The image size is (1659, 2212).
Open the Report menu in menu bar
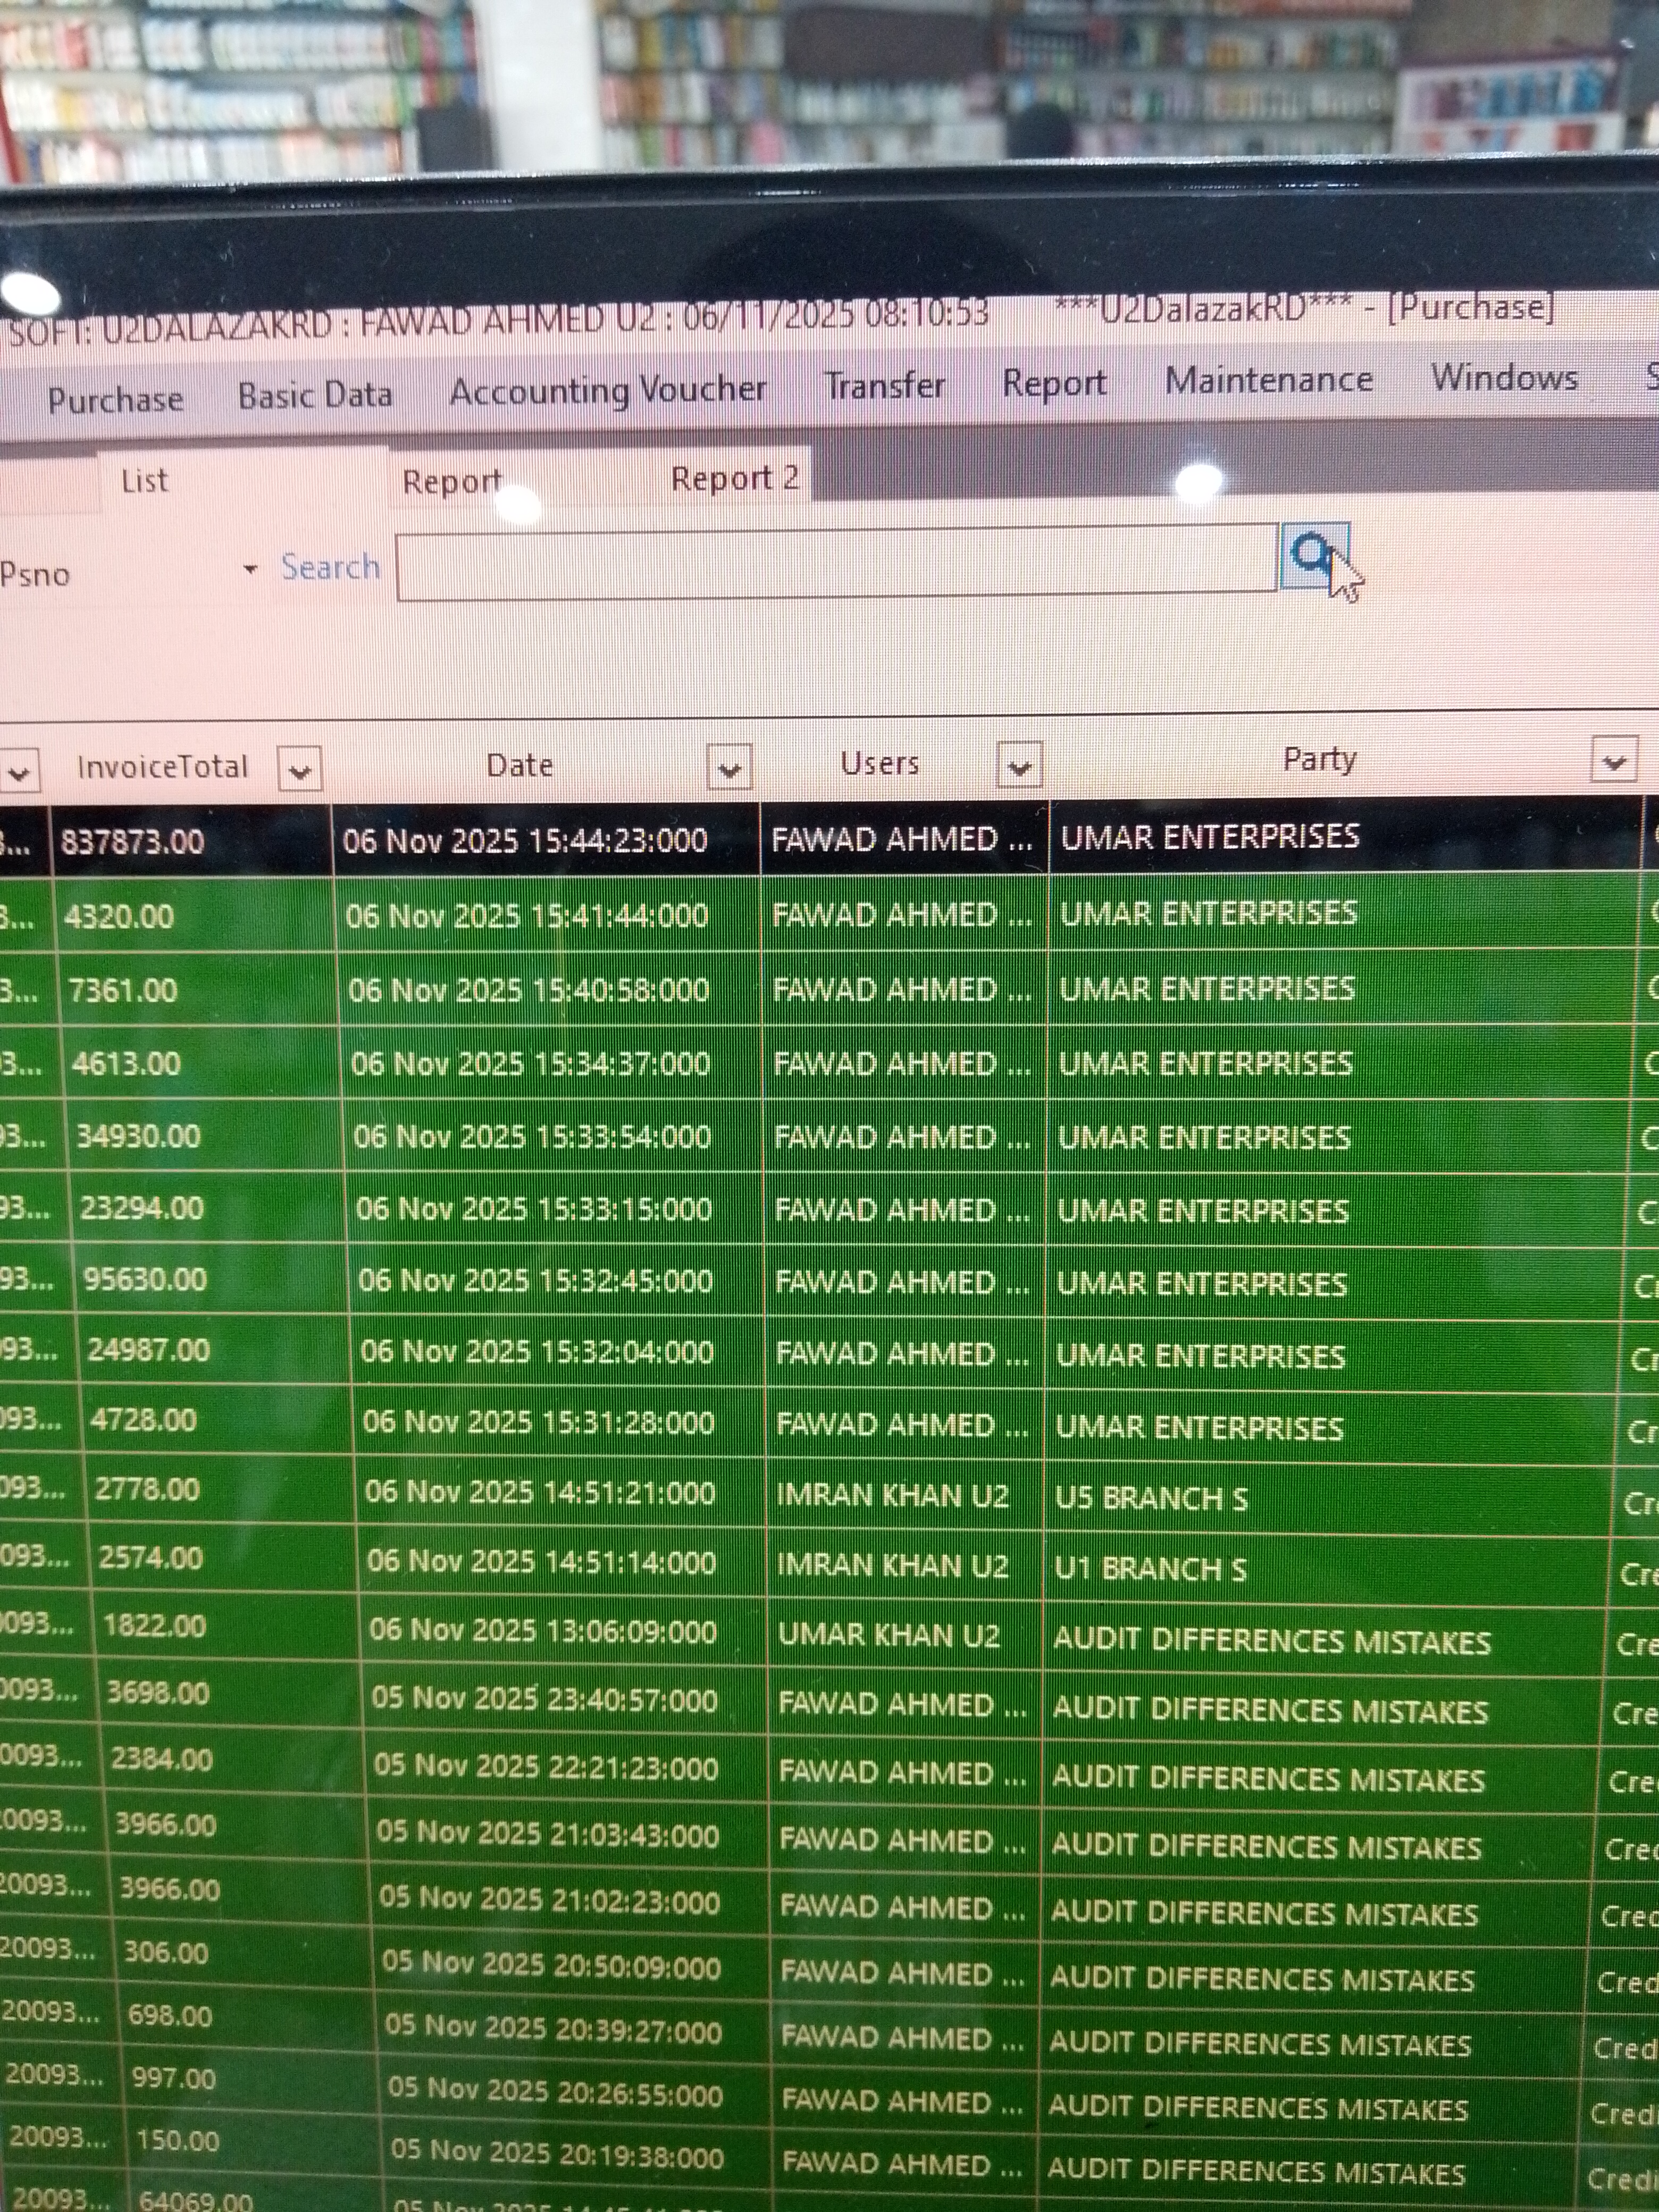1054,383
